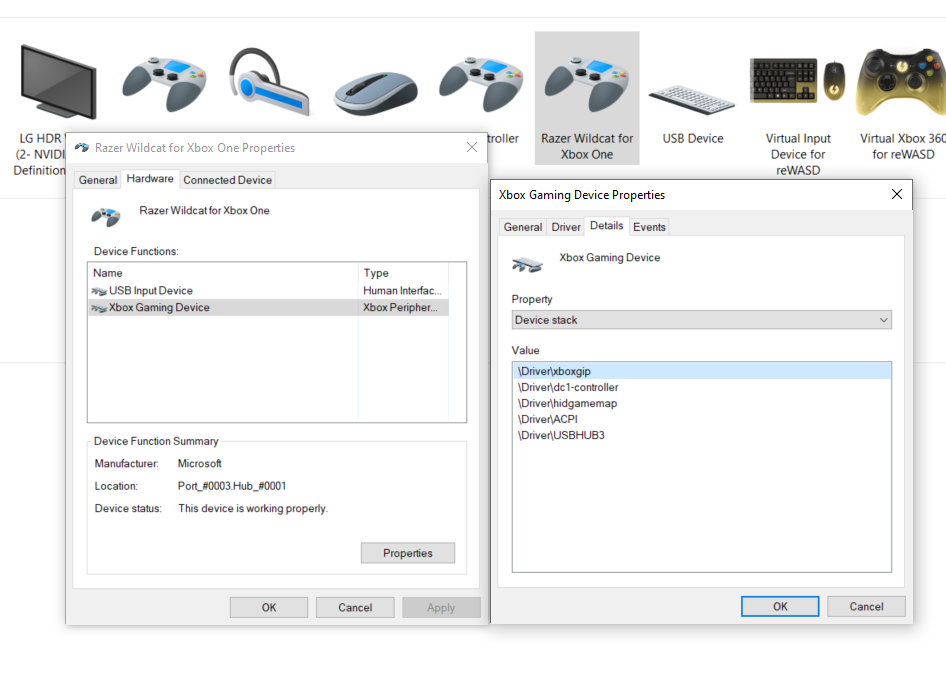Click the Port_#0003.Hub_#0001 location text
946x700 pixels.
point(232,486)
